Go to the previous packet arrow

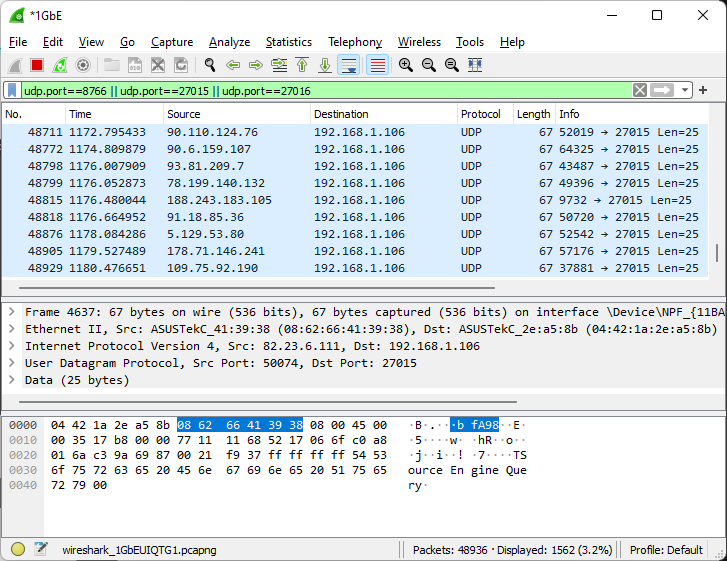tap(233, 65)
